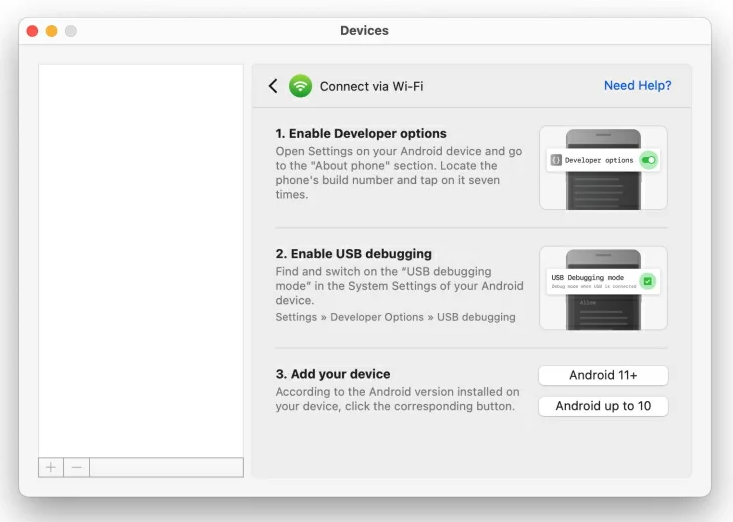Choose the Android 11+ button
The height and width of the screenshot is (522, 733).
603,375
